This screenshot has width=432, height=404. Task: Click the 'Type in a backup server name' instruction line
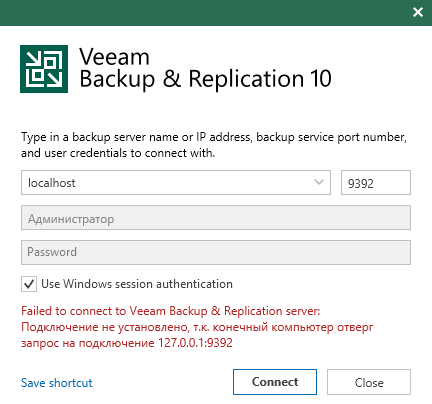point(214,137)
